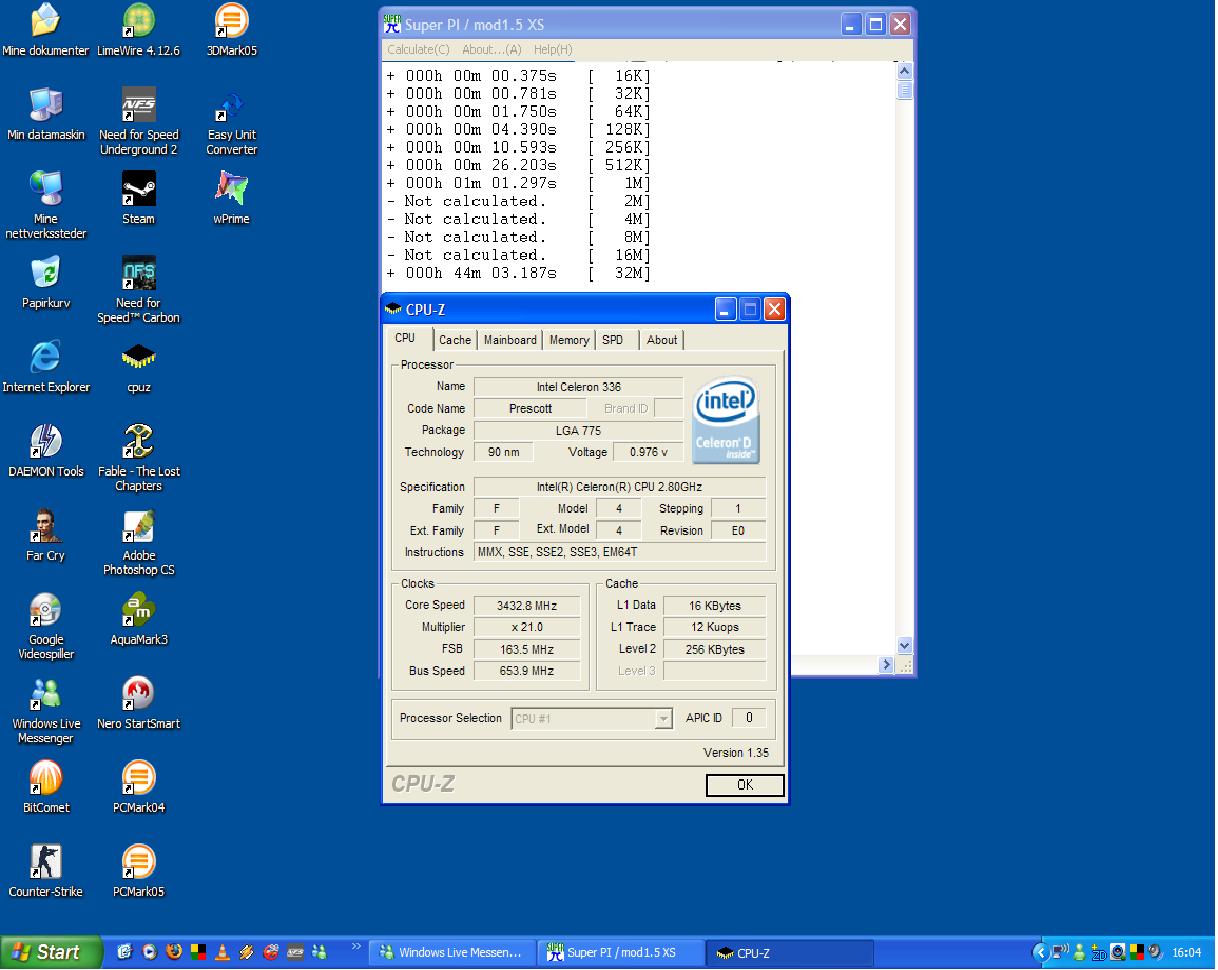This screenshot has height=970, width=1218.
Task: Click OK button in CPU-Z
Action: point(745,785)
